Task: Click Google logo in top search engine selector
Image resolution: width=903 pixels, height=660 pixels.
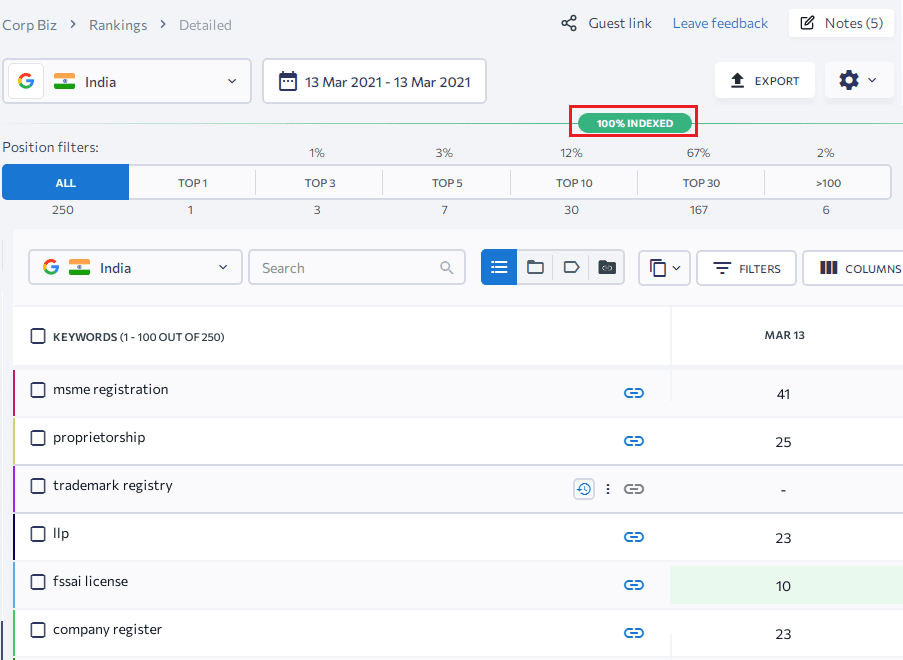Action: (26, 81)
